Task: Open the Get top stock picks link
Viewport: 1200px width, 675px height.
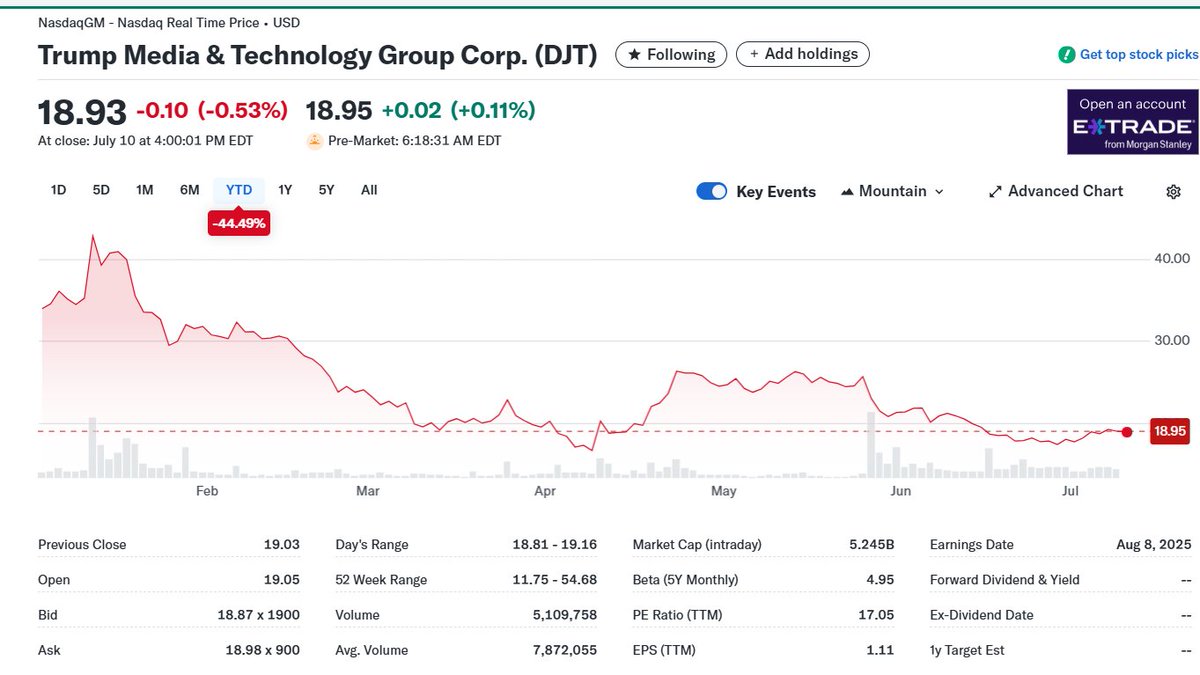Action: tap(1139, 54)
